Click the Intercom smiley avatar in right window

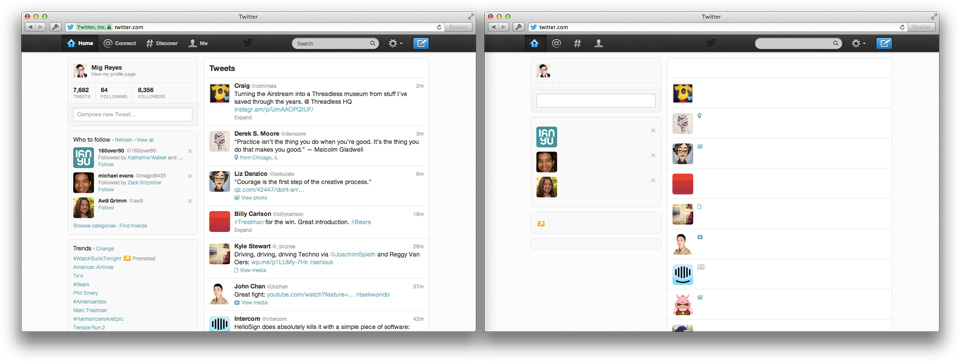click(x=683, y=274)
